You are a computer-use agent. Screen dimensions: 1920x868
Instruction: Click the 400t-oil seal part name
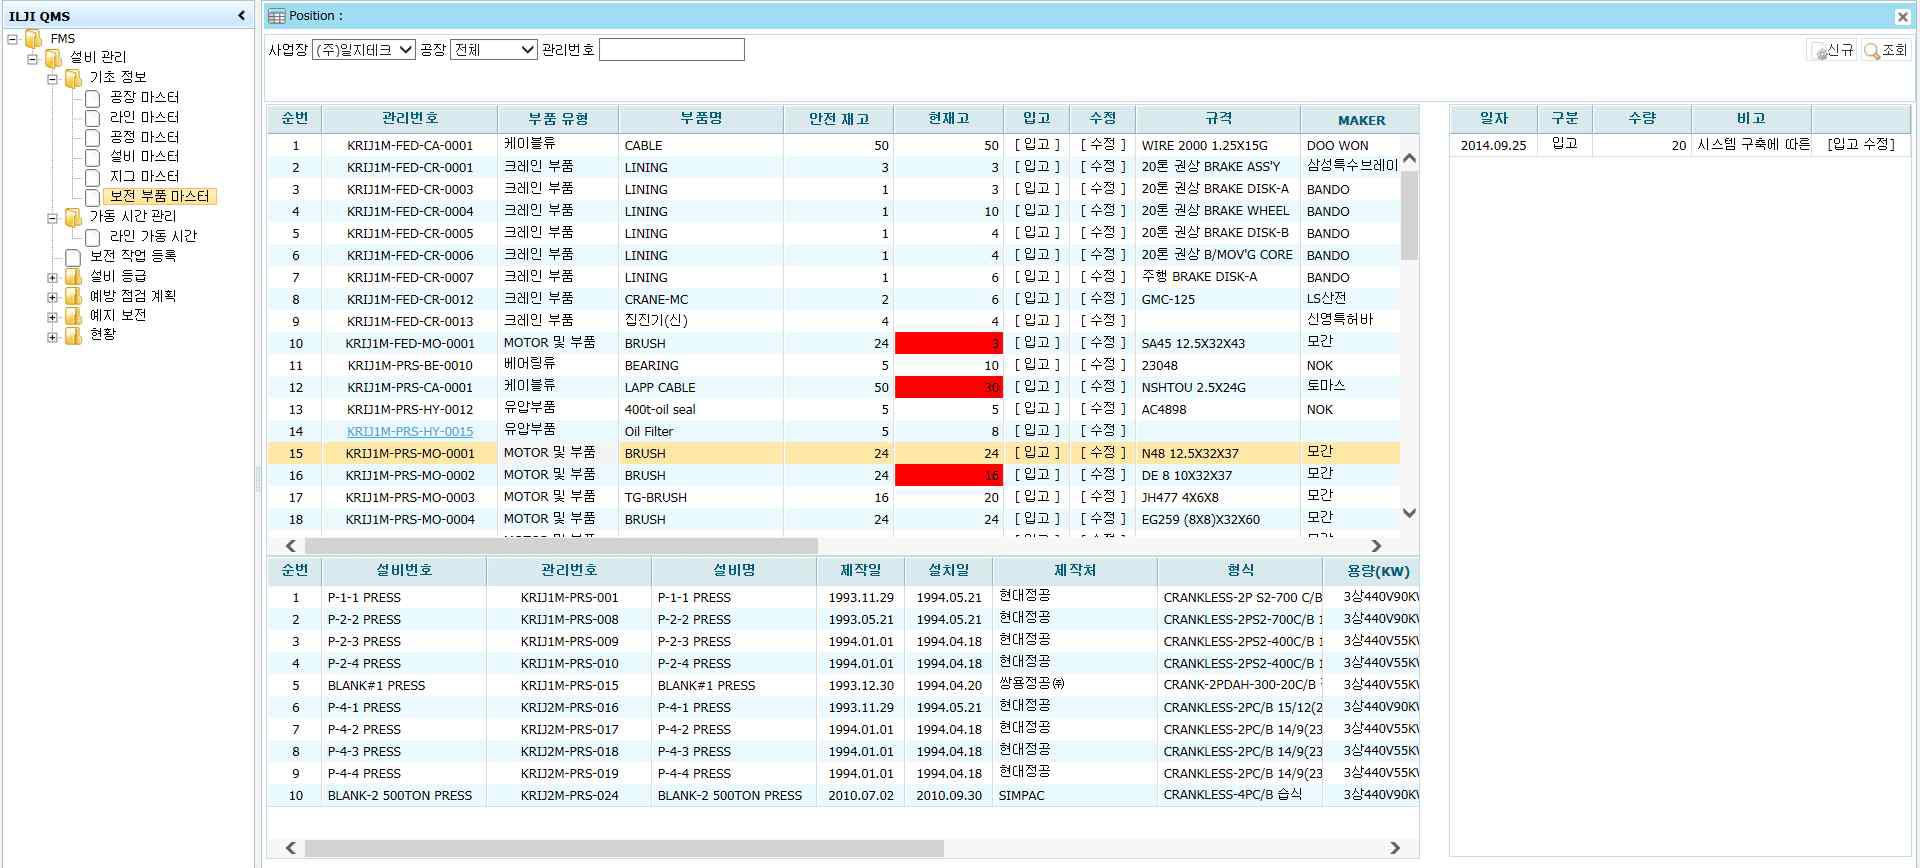point(660,409)
